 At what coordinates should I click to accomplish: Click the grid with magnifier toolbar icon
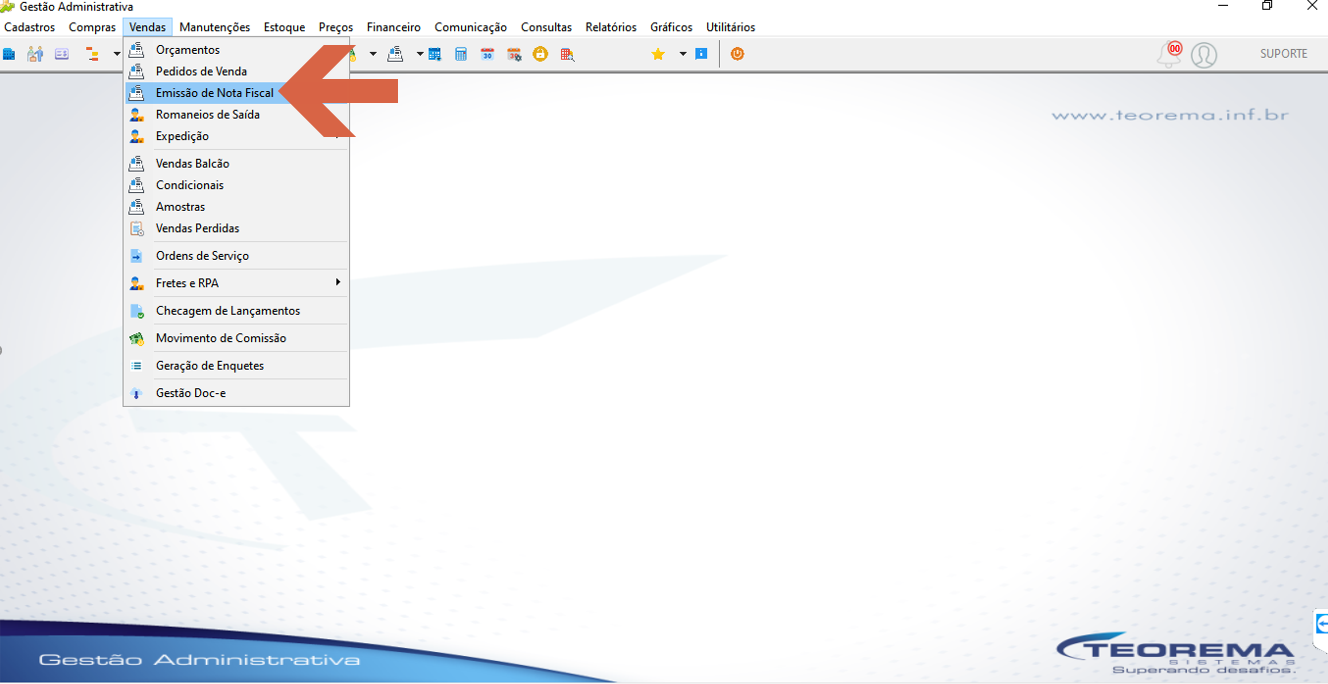coord(567,54)
